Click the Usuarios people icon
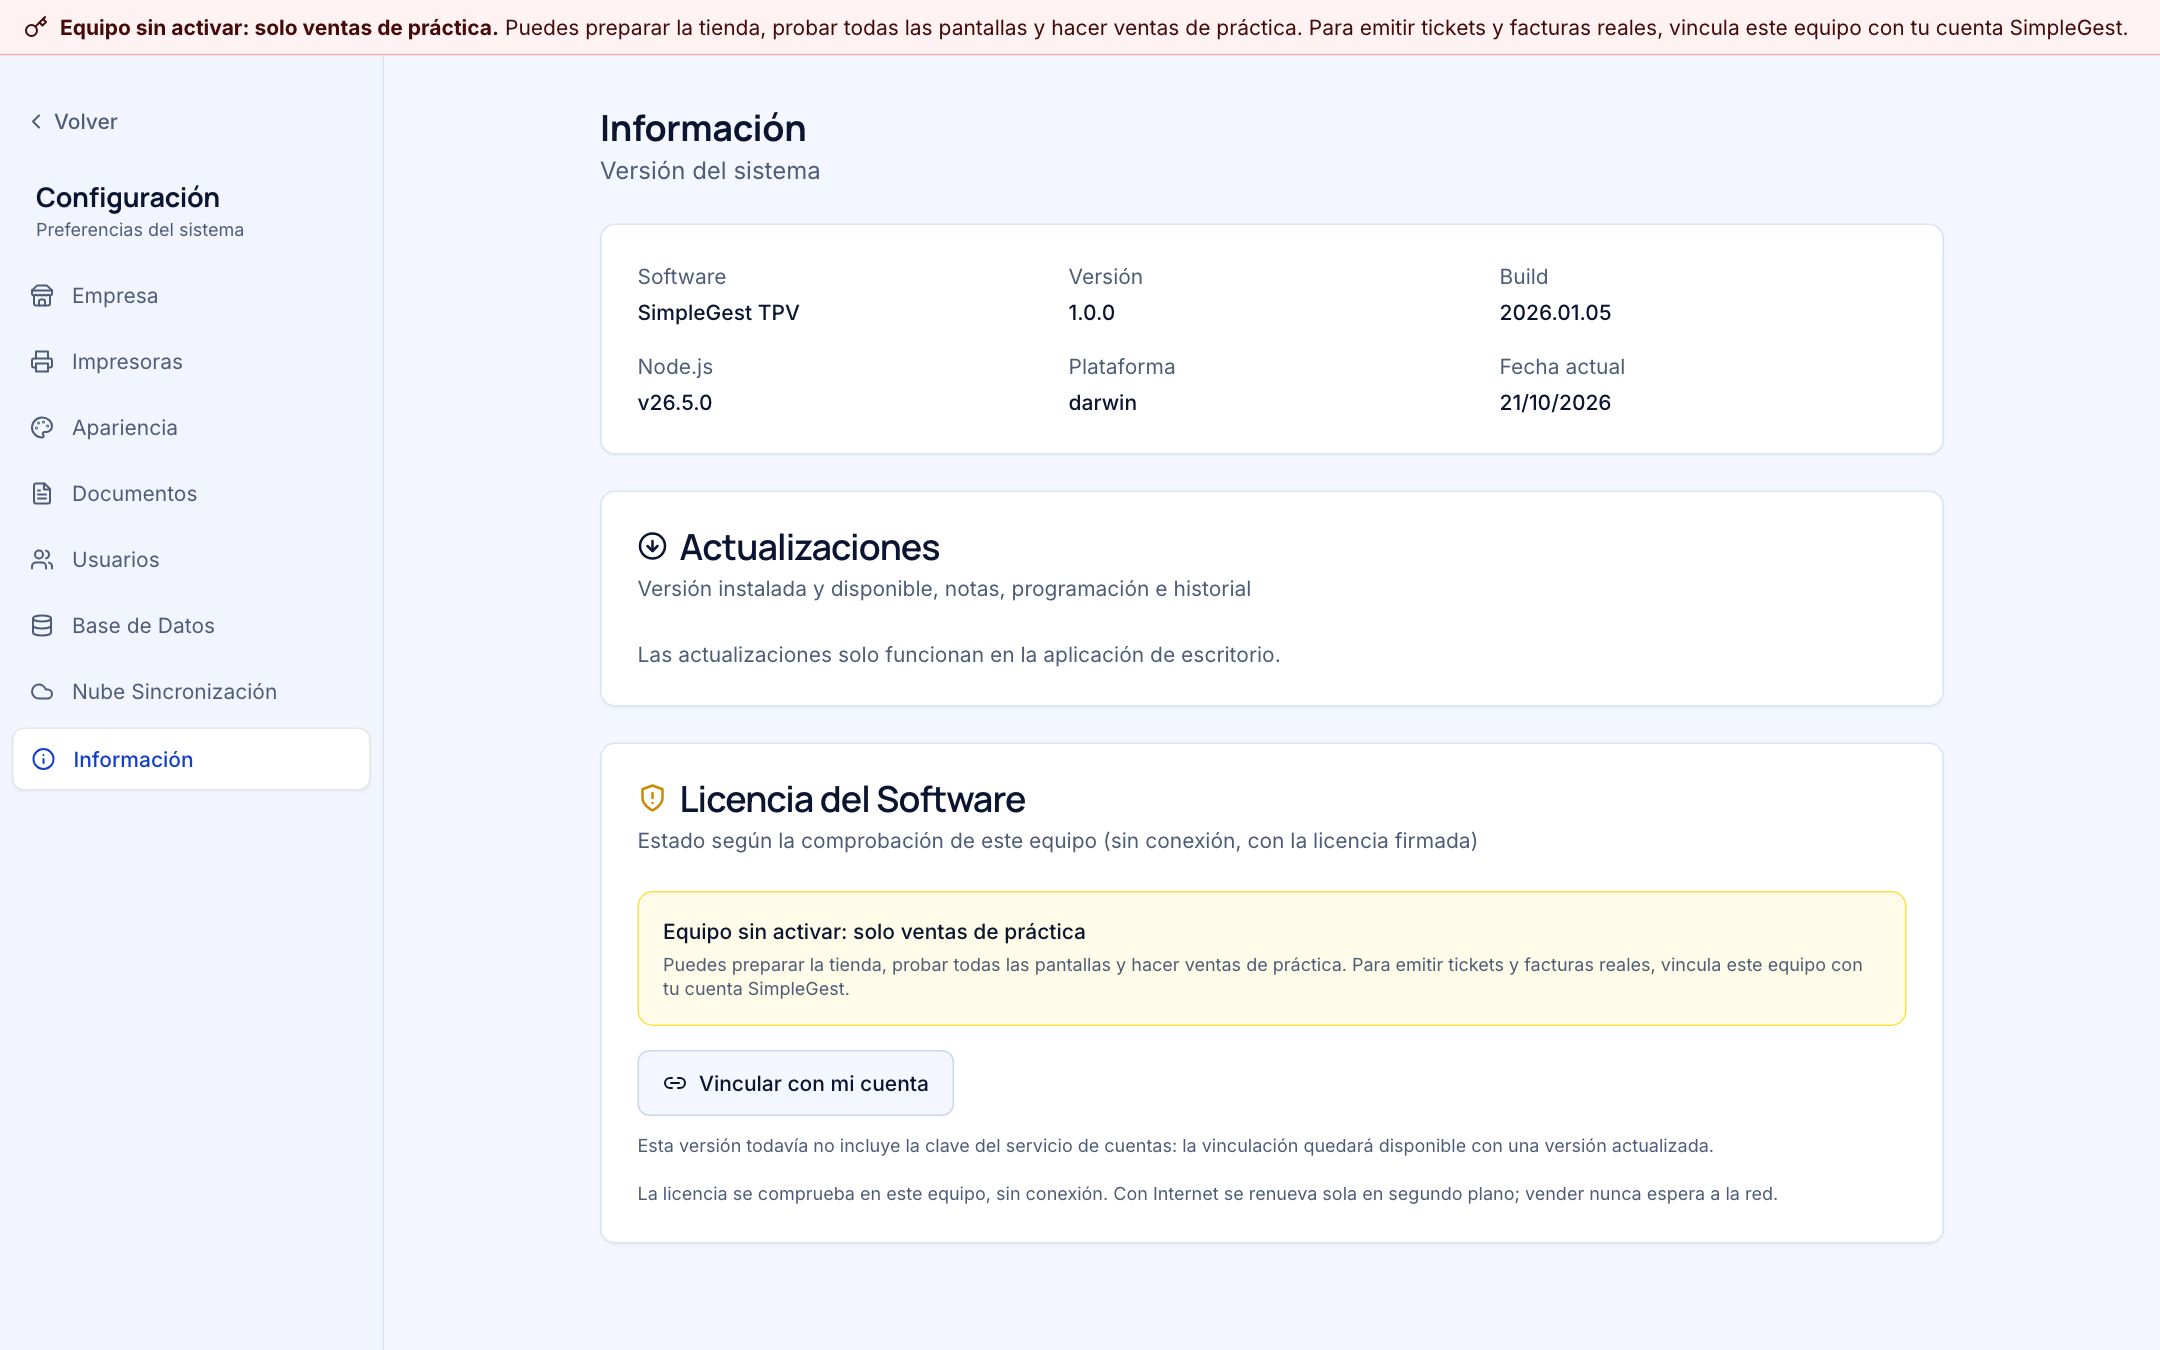This screenshot has height=1350, width=2160. click(x=42, y=559)
